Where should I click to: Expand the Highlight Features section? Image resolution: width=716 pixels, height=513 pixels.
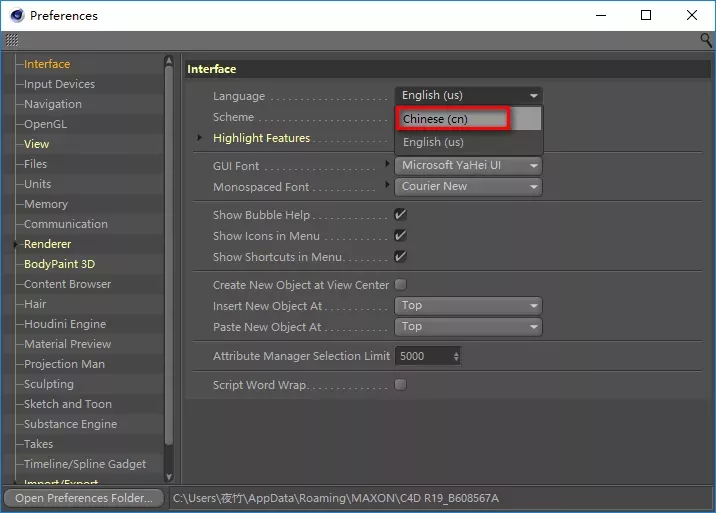(x=200, y=138)
